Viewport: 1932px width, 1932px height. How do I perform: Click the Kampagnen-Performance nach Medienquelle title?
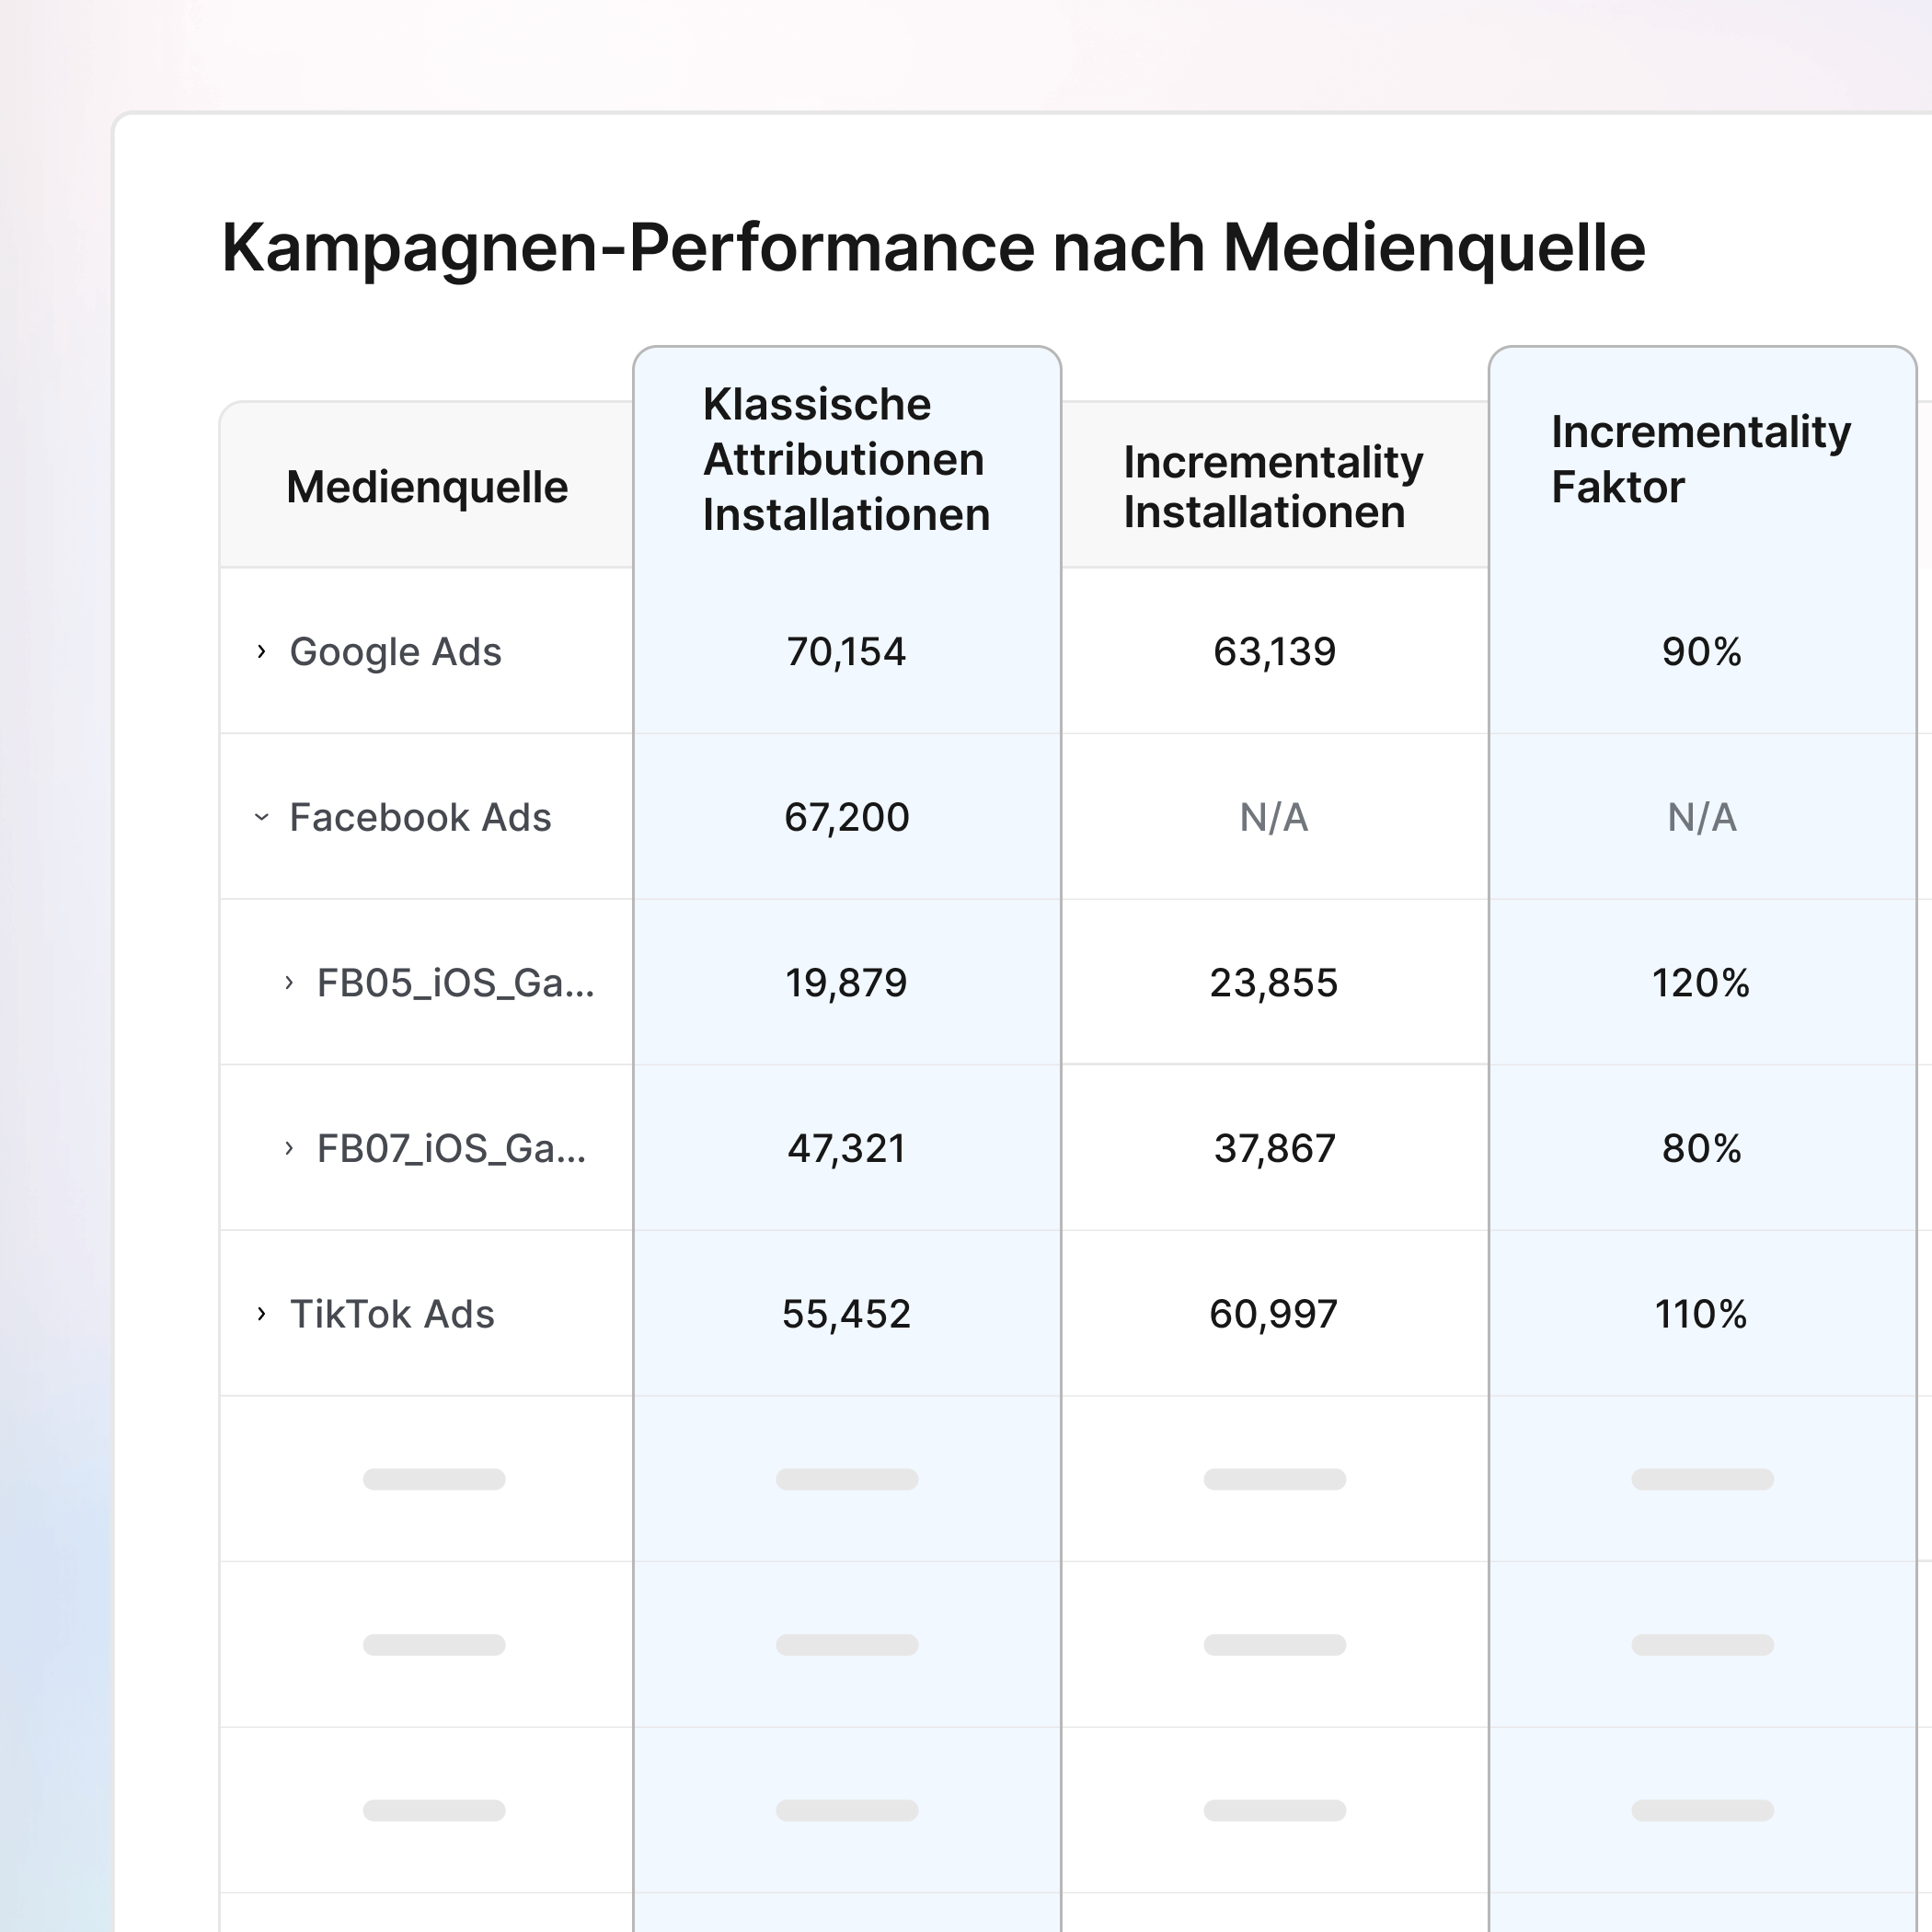click(933, 248)
